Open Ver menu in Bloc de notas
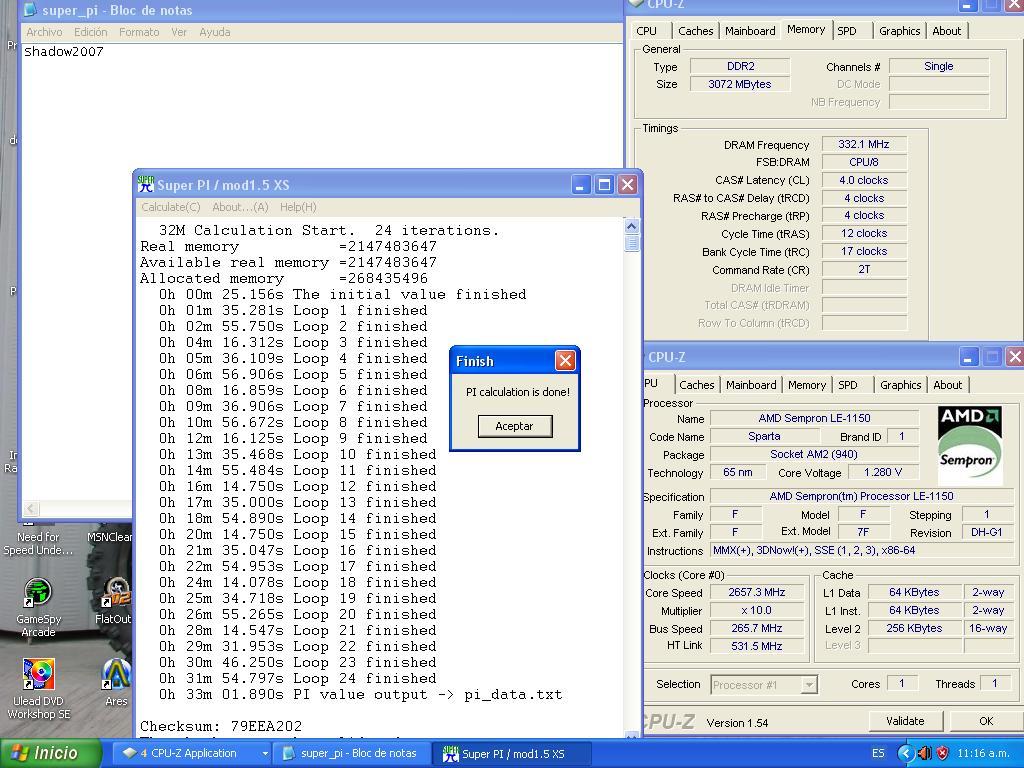1024x768 pixels. pos(179,32)
